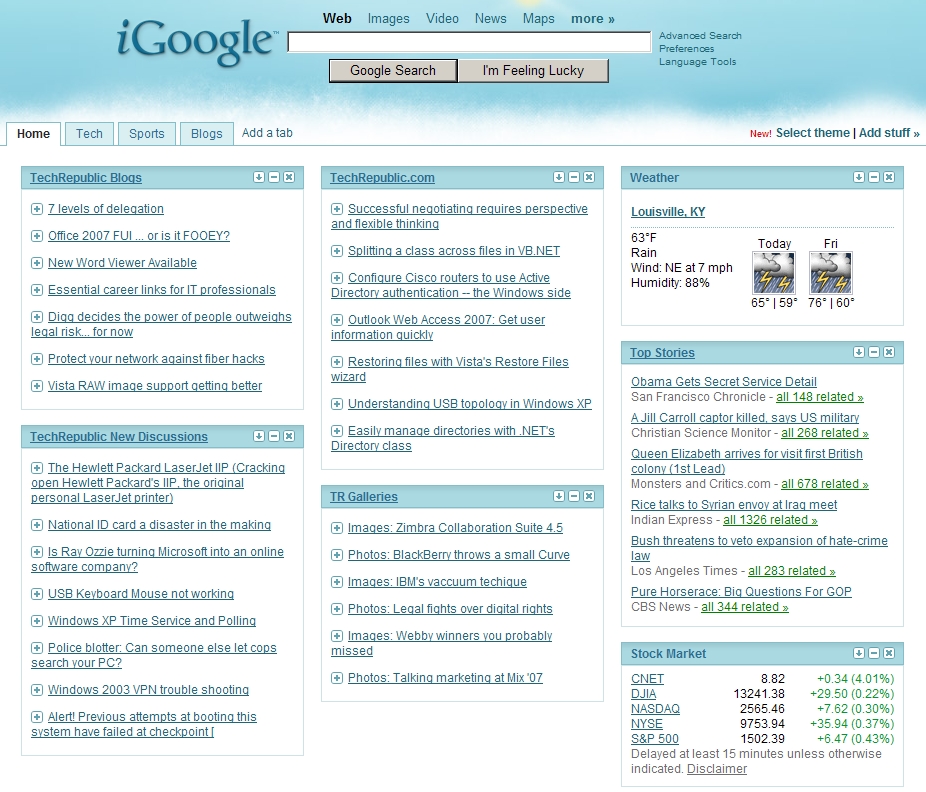
Task: Minimize the Stock Market gadget
Action: [x=874, y=653]
